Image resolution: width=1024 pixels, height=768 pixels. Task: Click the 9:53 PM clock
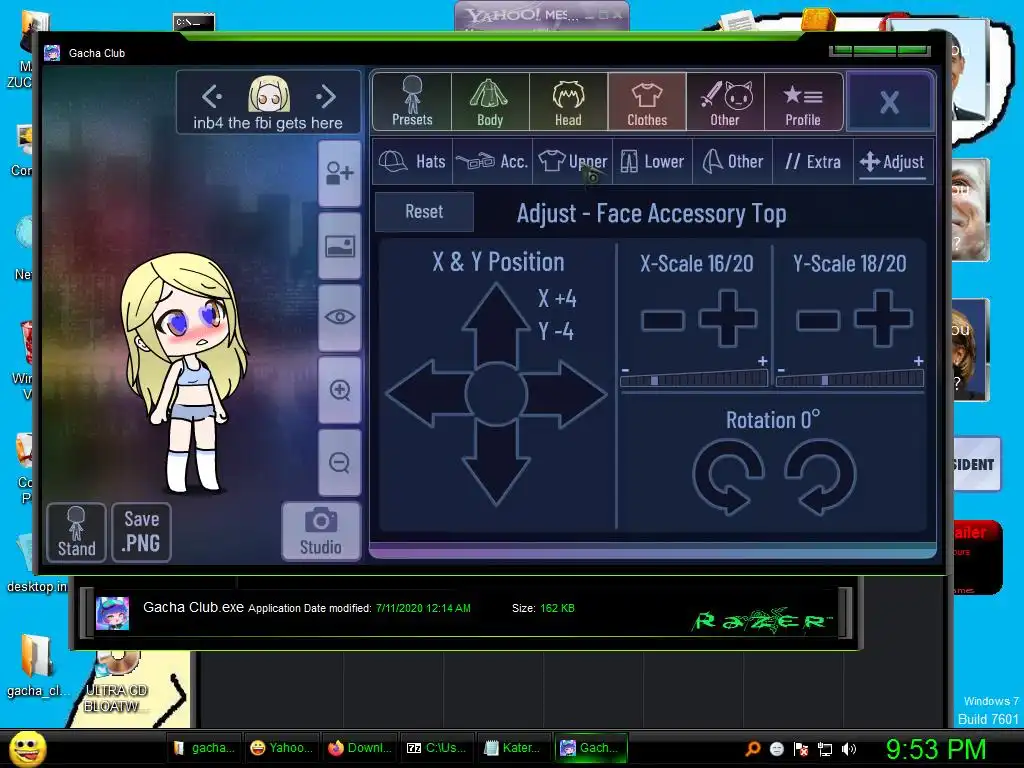935,749
